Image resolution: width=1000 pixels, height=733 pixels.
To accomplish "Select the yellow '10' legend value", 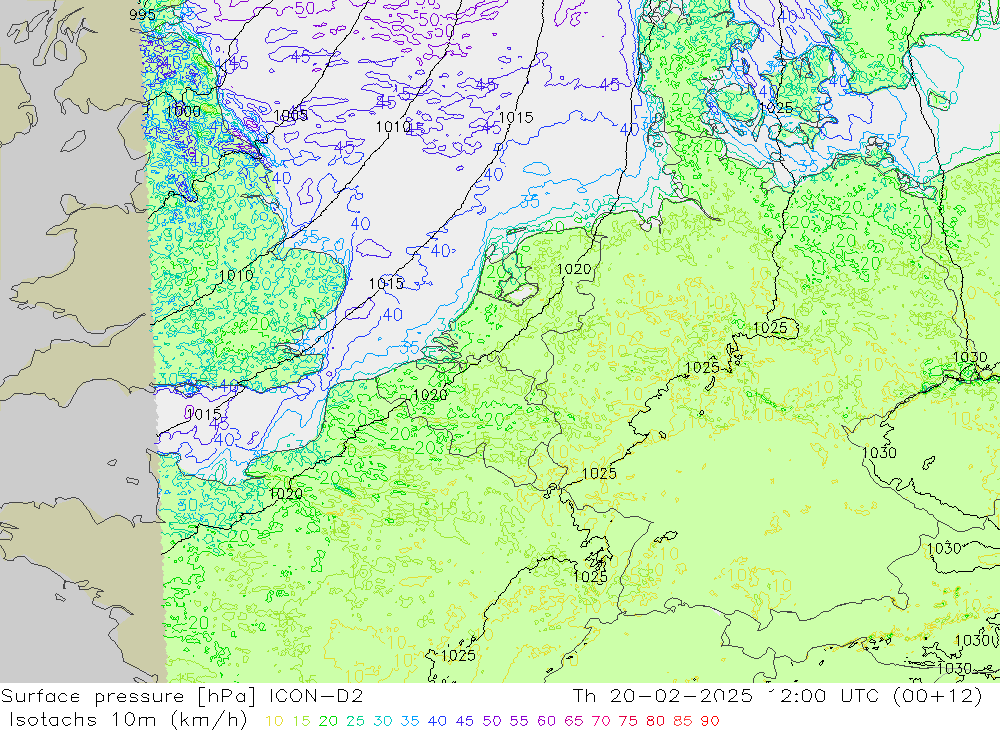I will tap(274, 722).
